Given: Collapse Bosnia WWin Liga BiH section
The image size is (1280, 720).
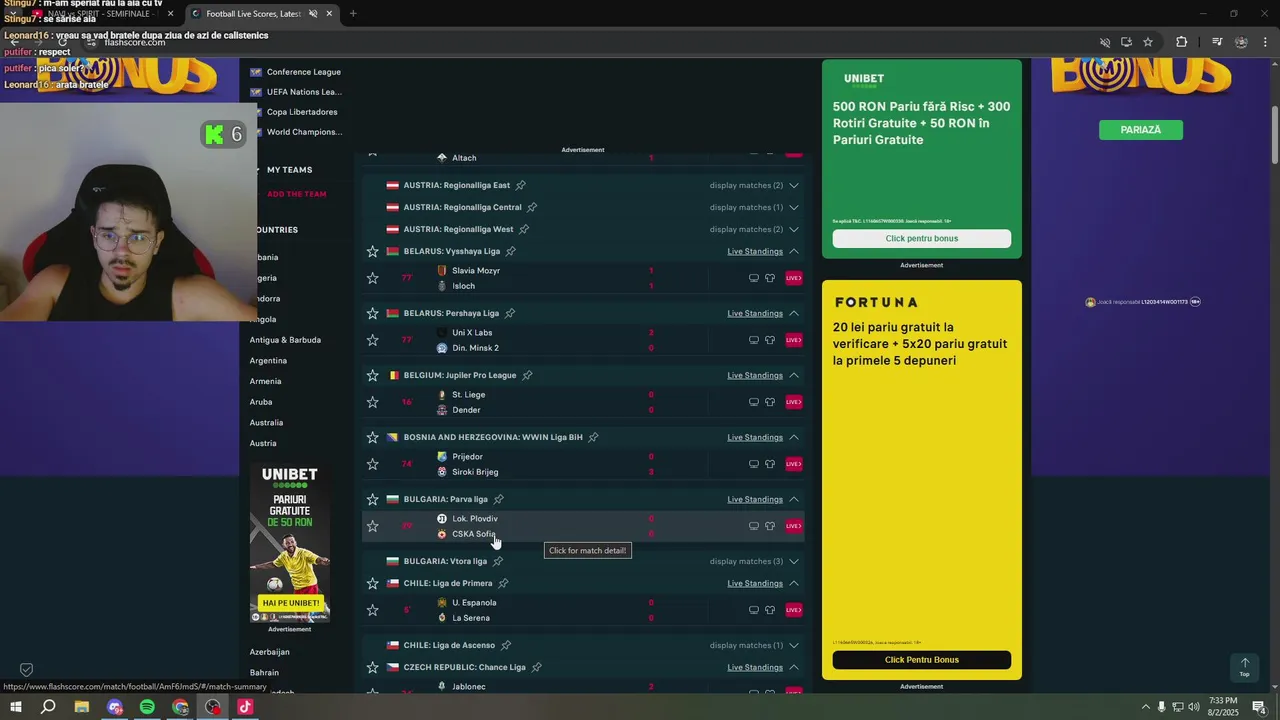Looking at the screenshot, I should [x=794, y=437].
